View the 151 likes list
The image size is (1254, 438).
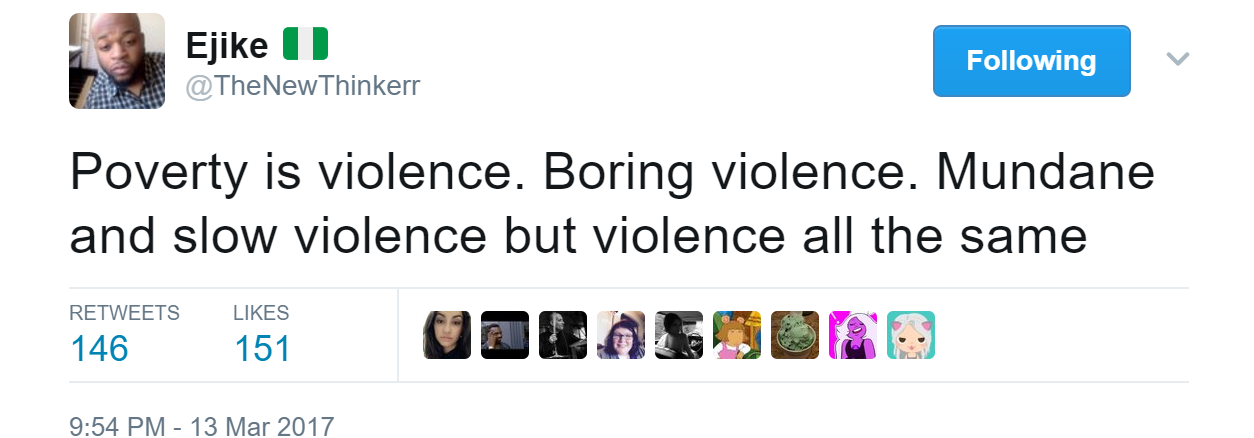(x=262, y=349)
